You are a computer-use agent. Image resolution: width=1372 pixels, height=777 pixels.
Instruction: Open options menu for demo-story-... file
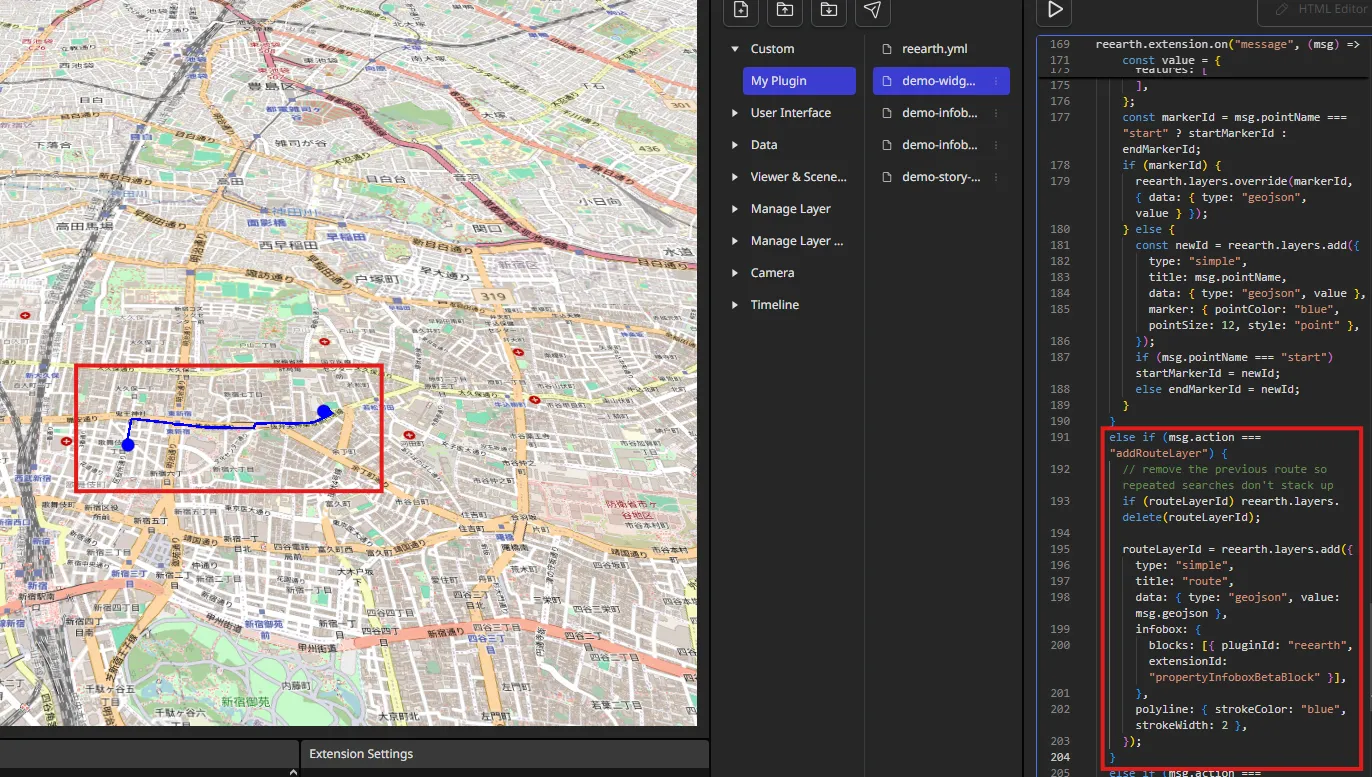click(x=996, y=177)
